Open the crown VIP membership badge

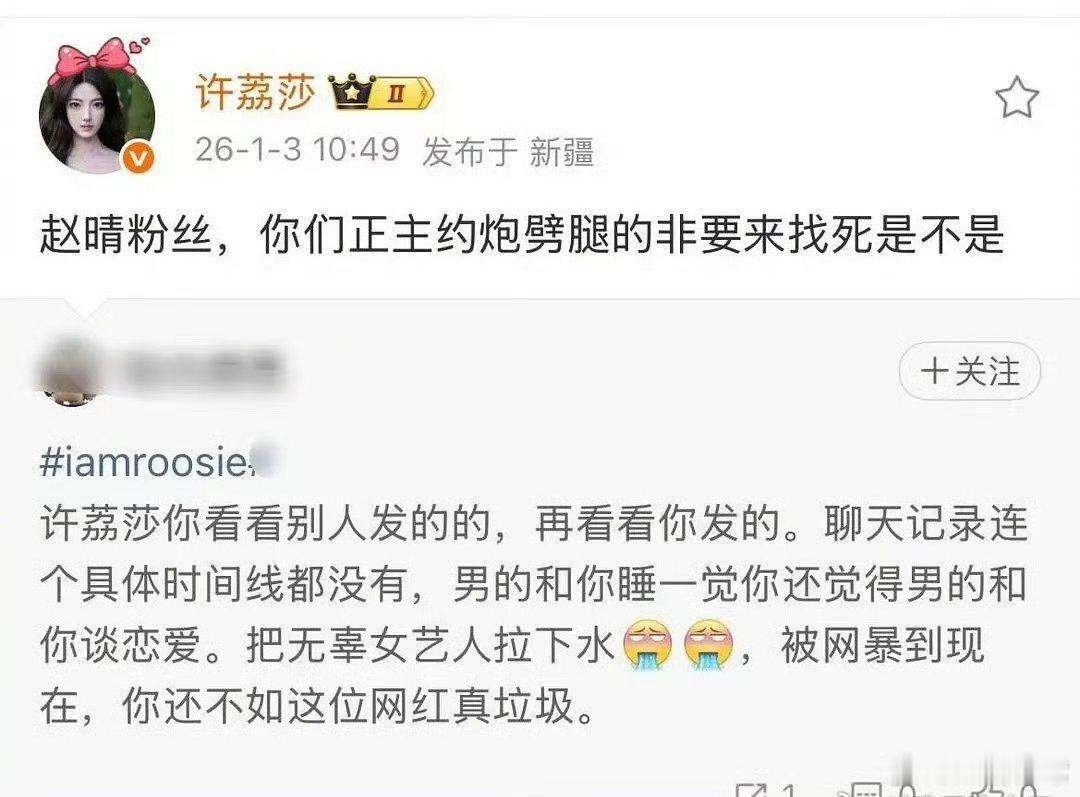click(351, 92)
